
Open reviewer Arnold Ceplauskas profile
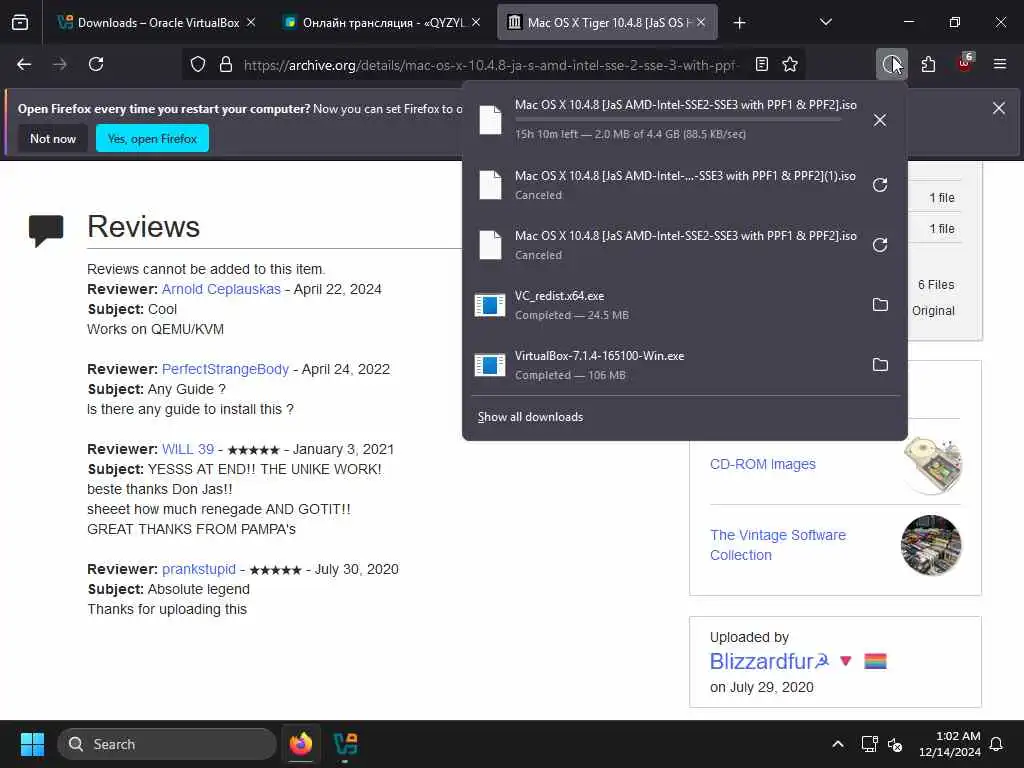(x=221, y=289)
